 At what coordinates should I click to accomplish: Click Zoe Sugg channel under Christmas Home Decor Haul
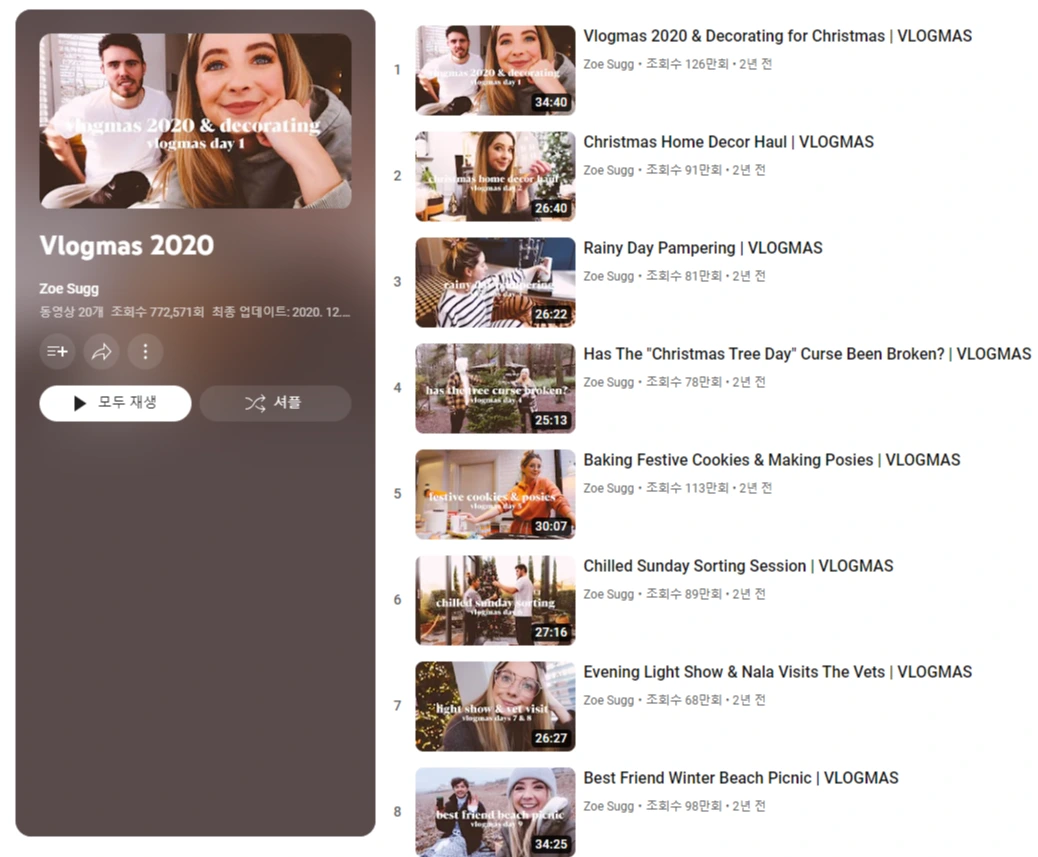[x=608, y=170]
